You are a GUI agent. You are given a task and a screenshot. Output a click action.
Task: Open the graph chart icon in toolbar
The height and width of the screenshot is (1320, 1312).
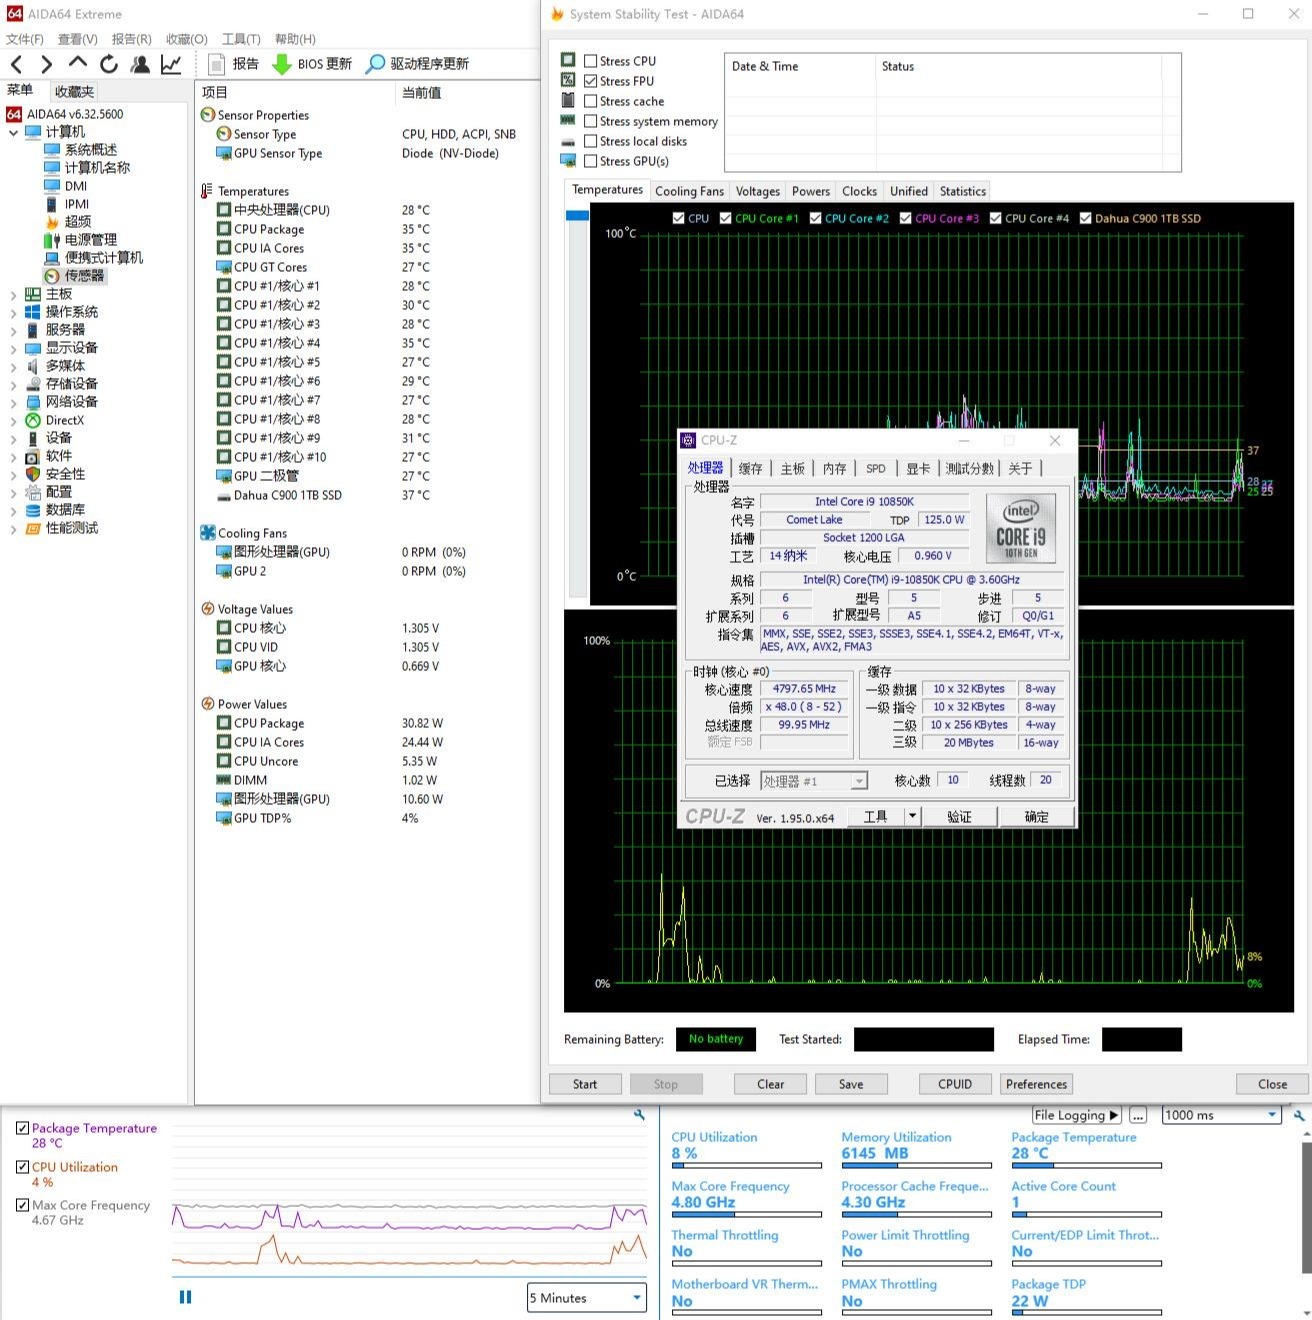[x=171, y=64]
